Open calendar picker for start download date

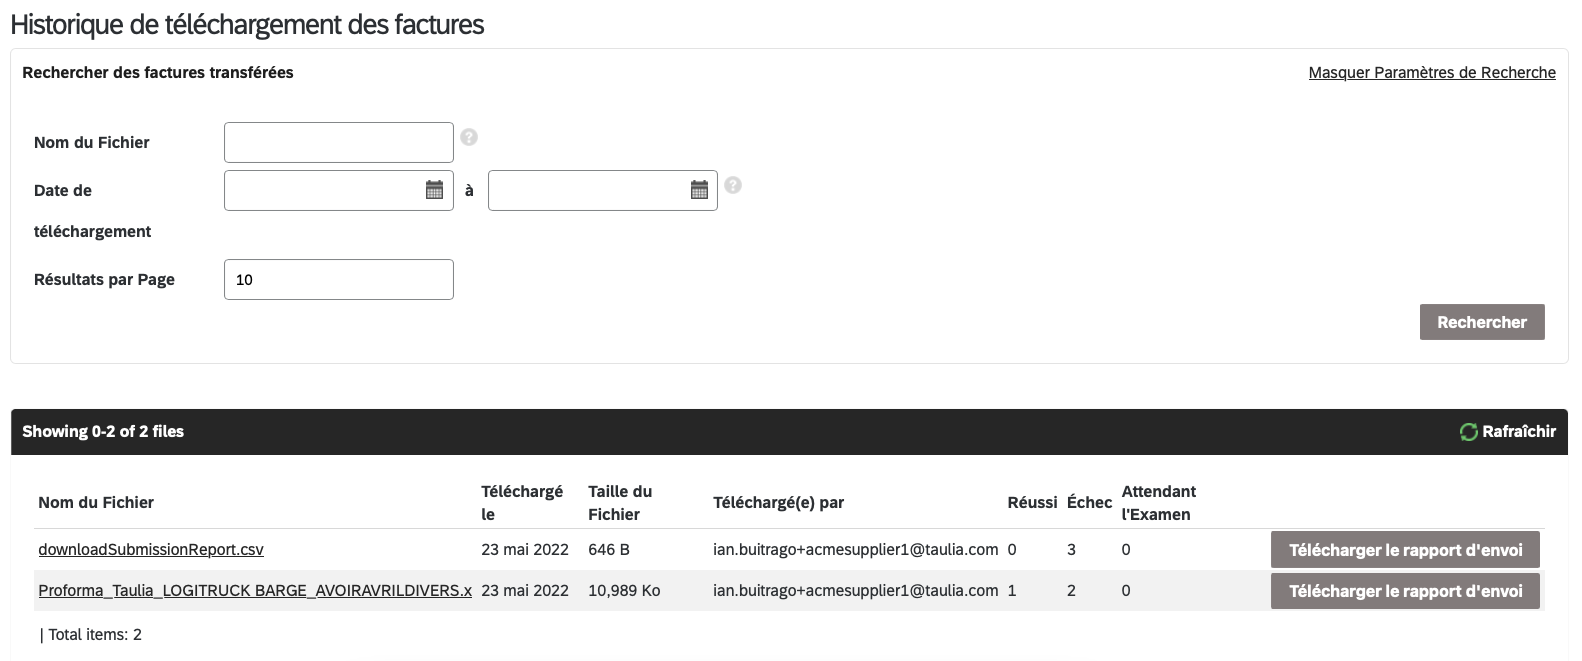[434, 190]
